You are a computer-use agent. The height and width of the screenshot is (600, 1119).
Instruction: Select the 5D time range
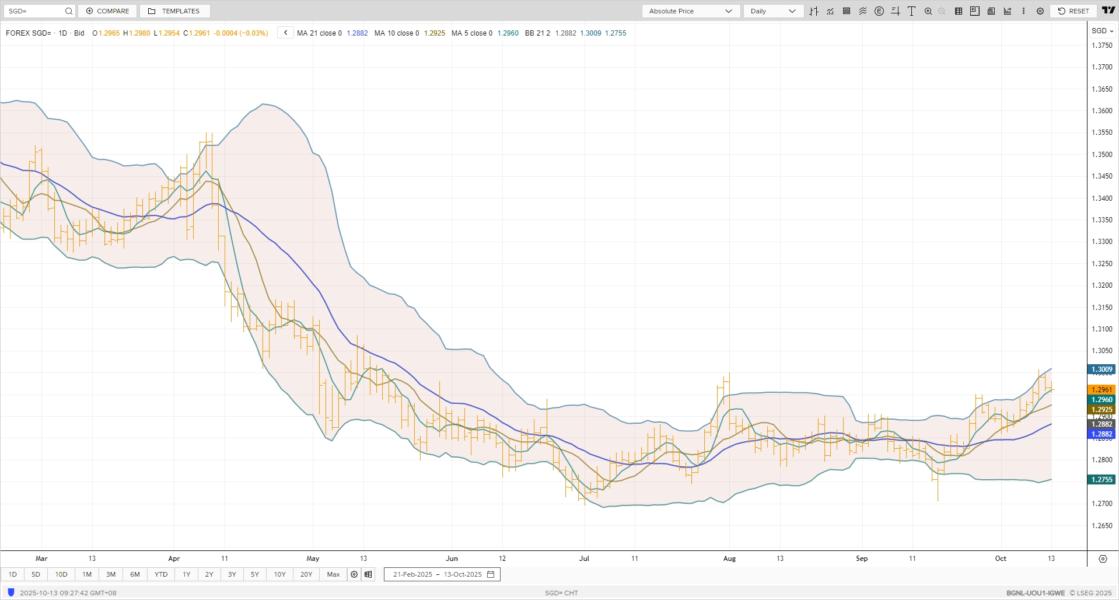tap(36, 574)
